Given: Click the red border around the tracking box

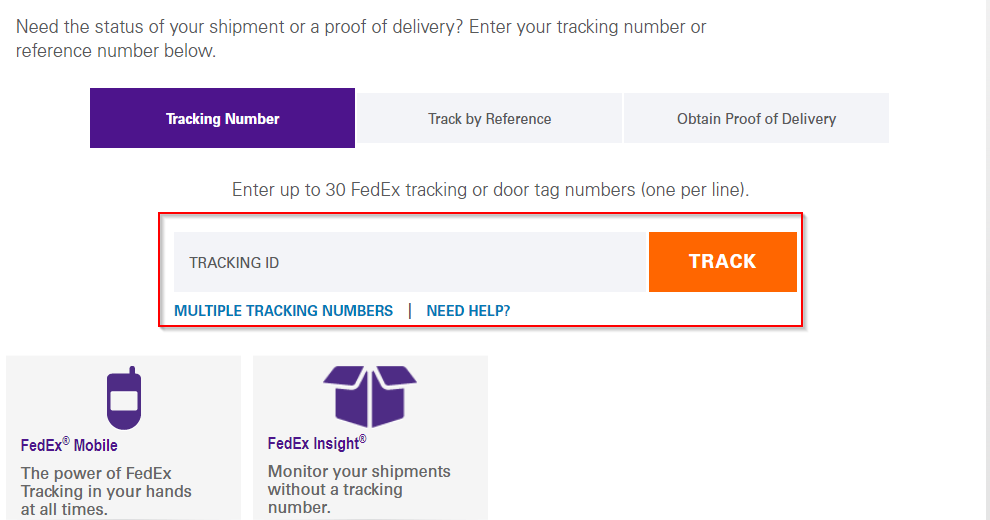Looking at the screenshot, I should 480,214.
